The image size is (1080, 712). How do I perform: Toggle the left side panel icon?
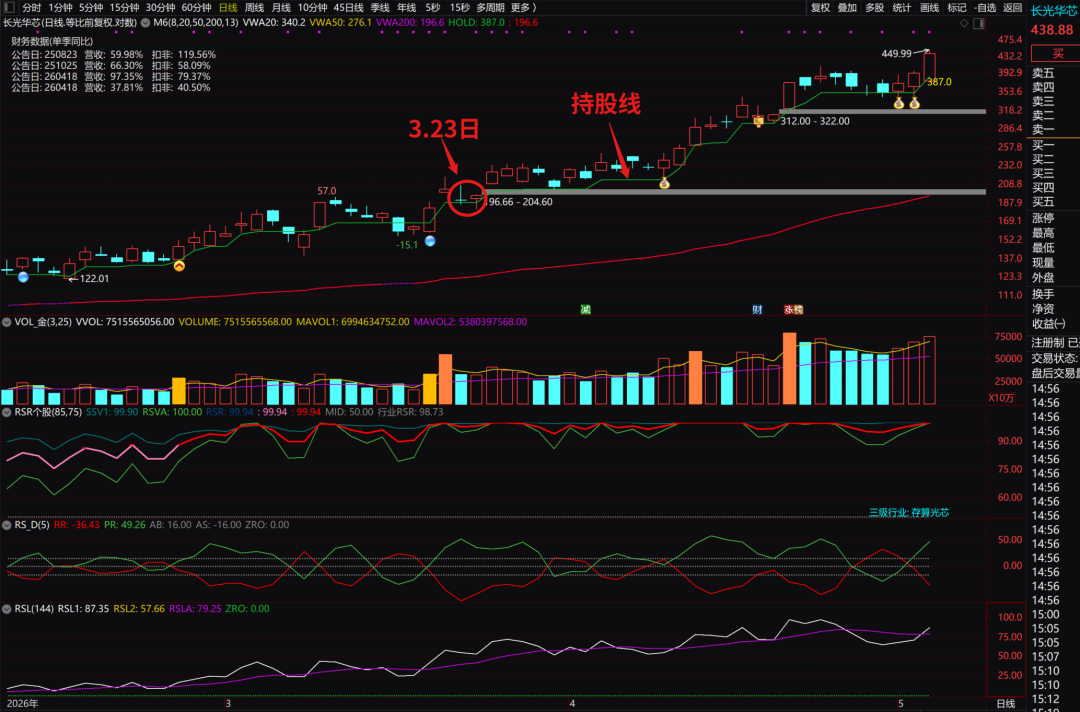8,8
